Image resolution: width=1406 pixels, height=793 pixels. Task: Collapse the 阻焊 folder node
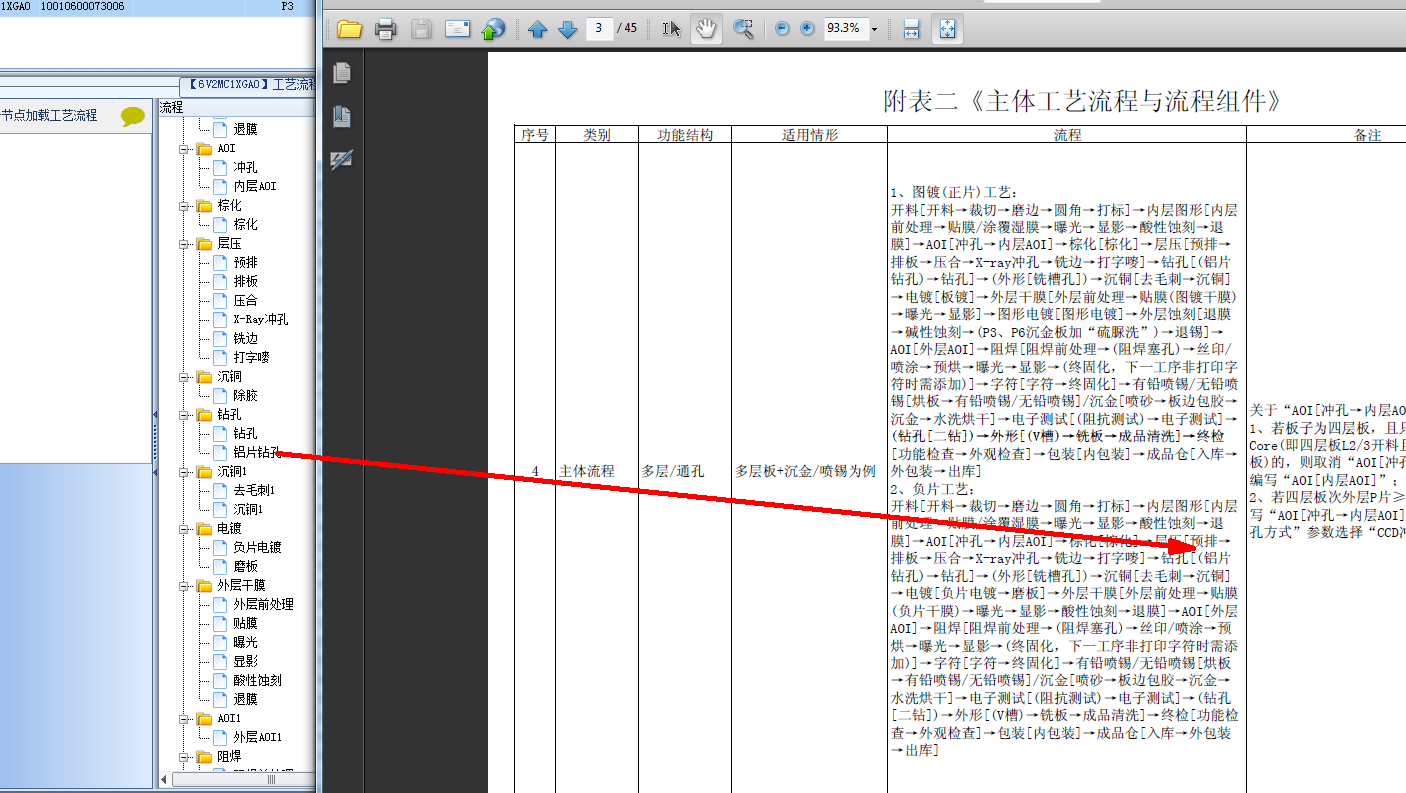[184, 757]
